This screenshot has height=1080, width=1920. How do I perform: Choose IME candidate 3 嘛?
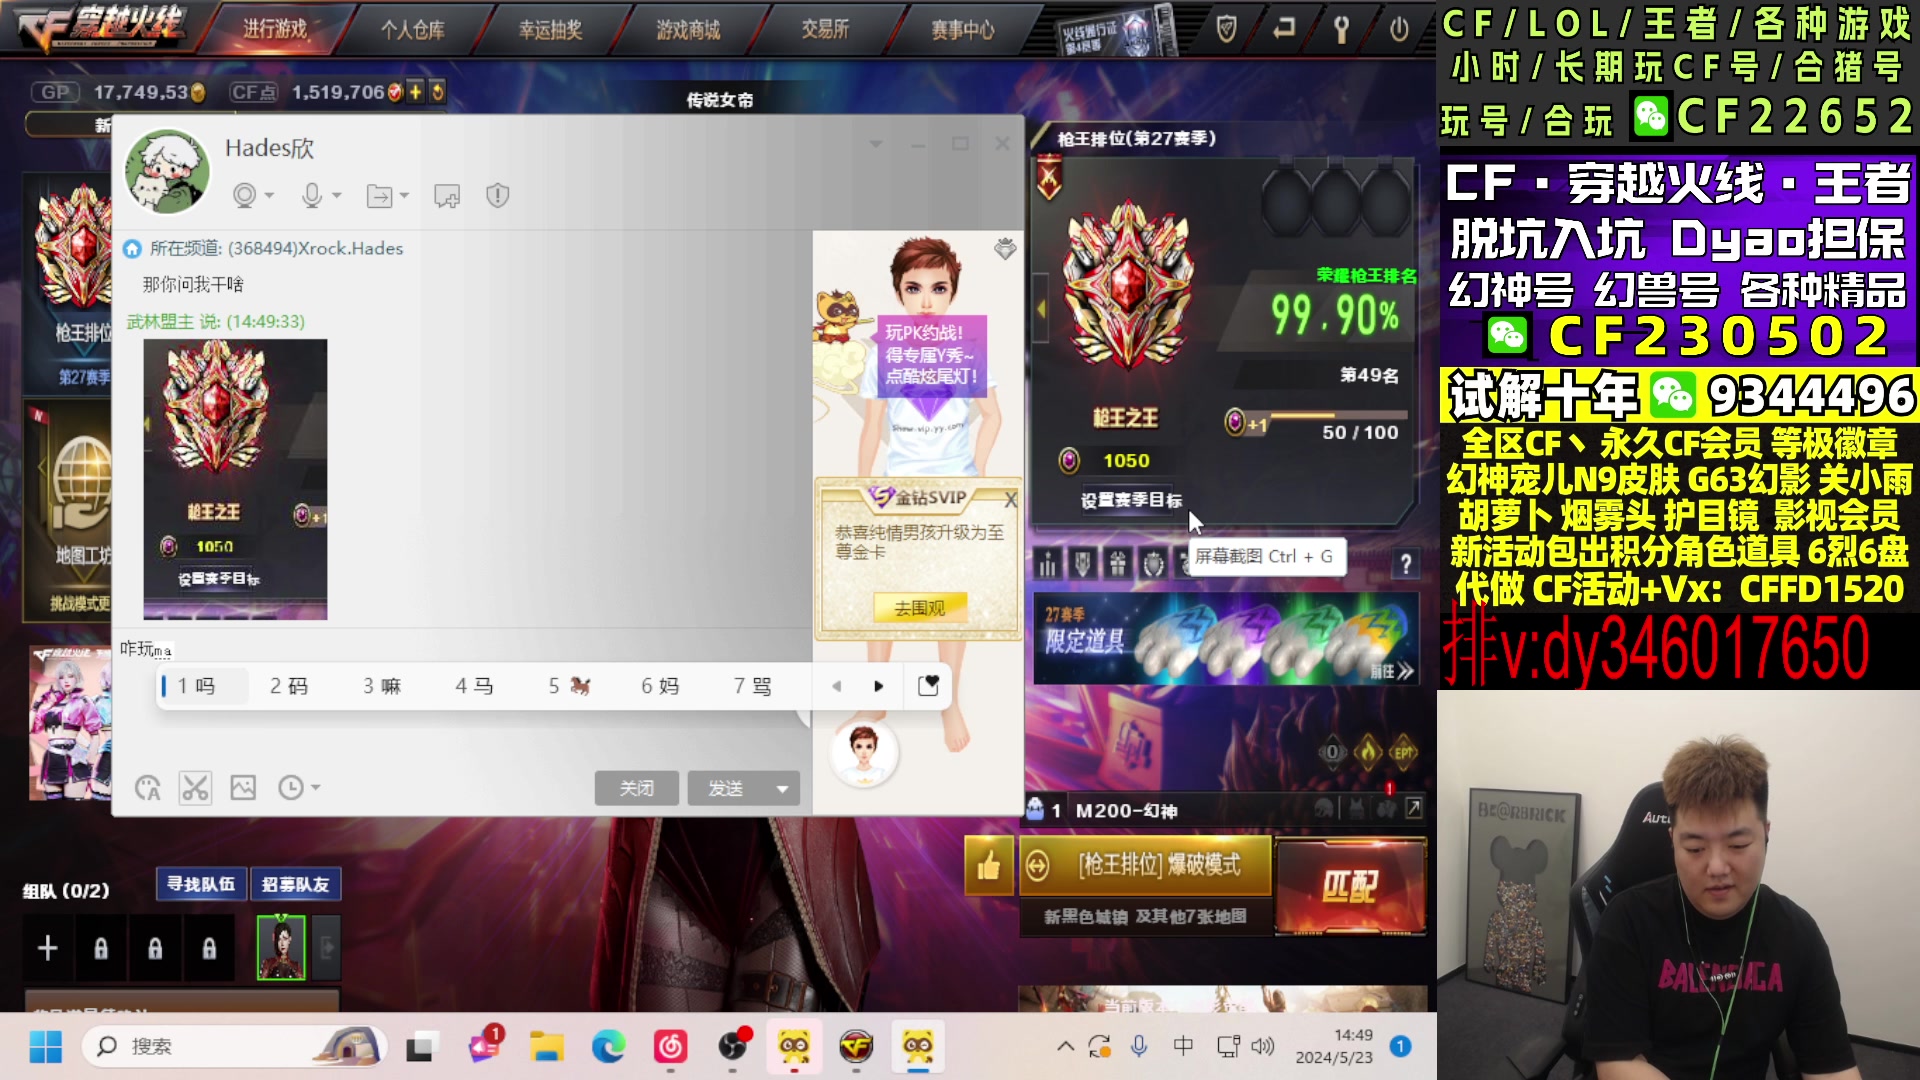[382, 686]
